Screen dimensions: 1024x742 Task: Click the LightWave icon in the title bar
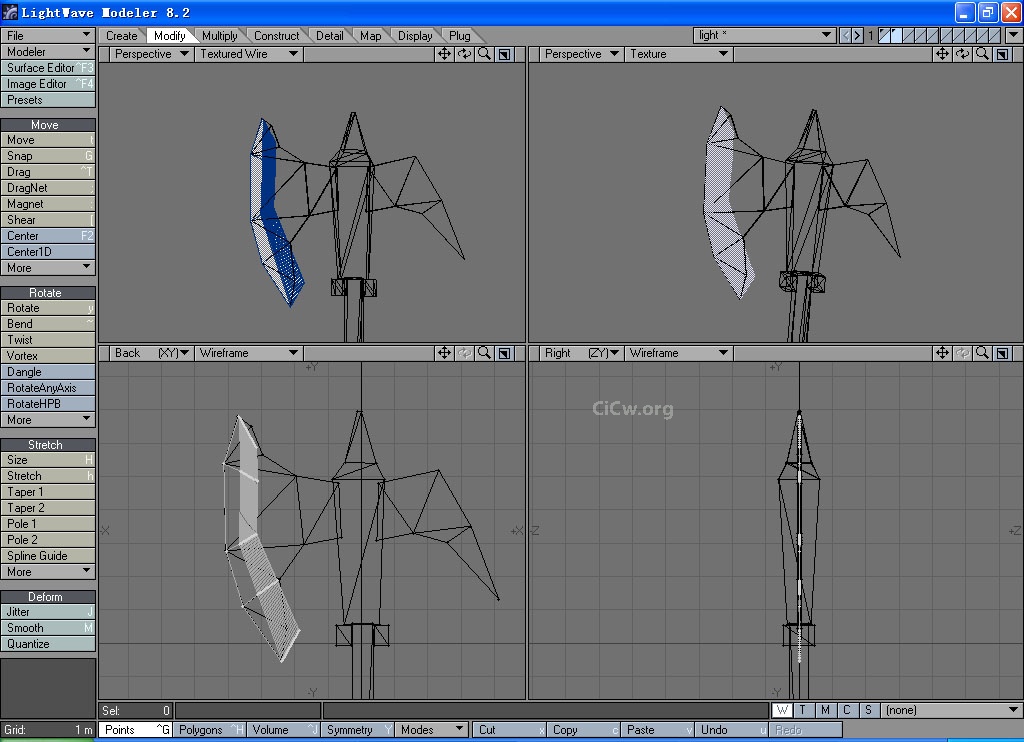pos(10,12)
